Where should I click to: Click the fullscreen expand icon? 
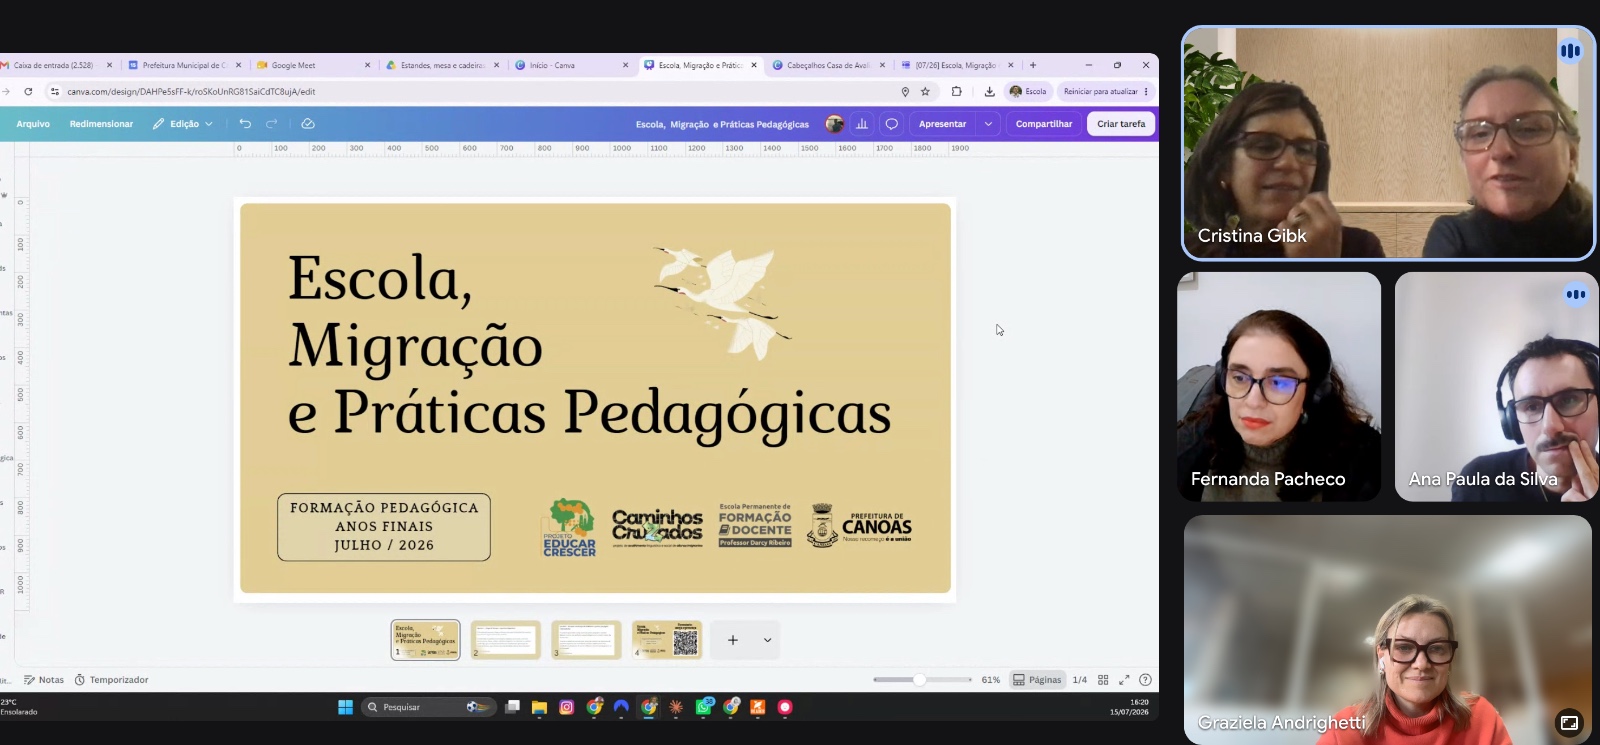pyautogui.click(x=1124, y=680)
